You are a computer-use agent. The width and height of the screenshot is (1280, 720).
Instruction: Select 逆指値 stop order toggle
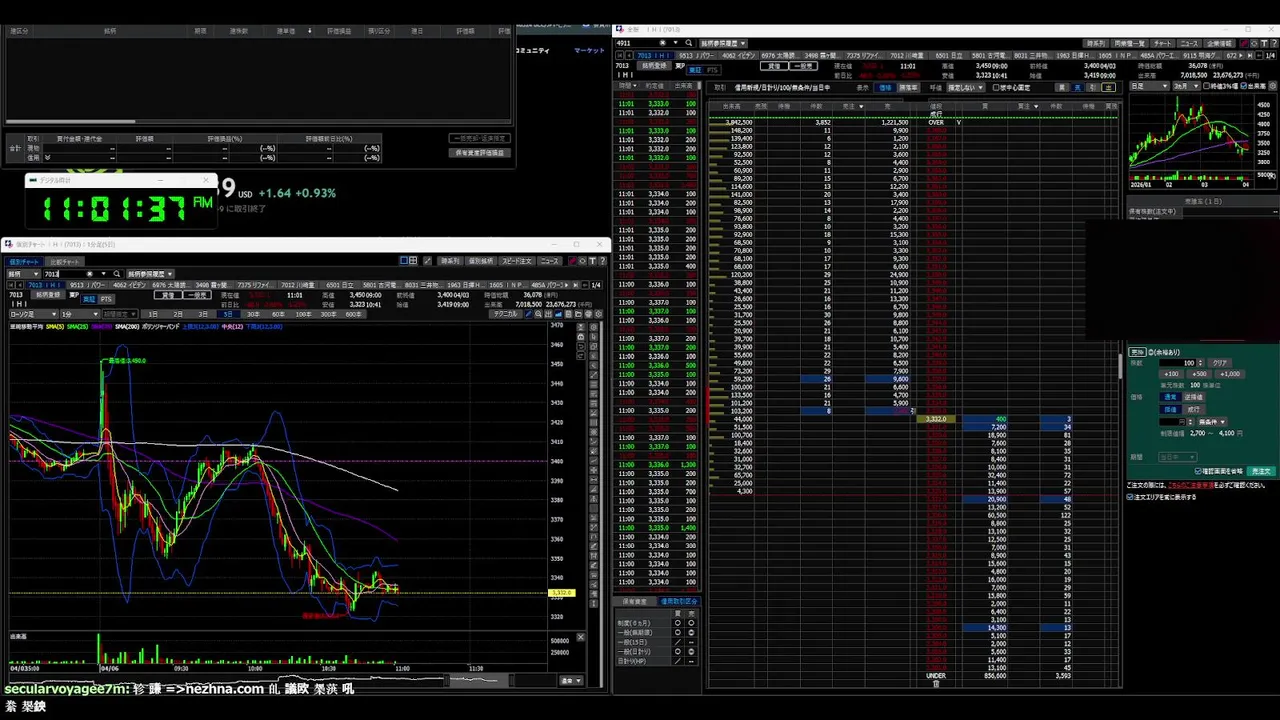click(x=1194, y=397)
